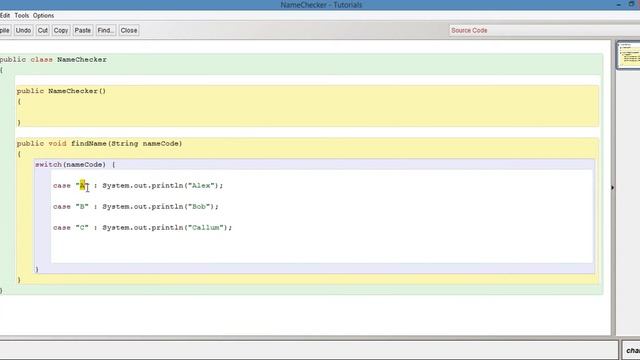This screenshot has width=640, height=360.
Task: Click the NameChecker() constructor line
Action: click(x=61, y=91)
